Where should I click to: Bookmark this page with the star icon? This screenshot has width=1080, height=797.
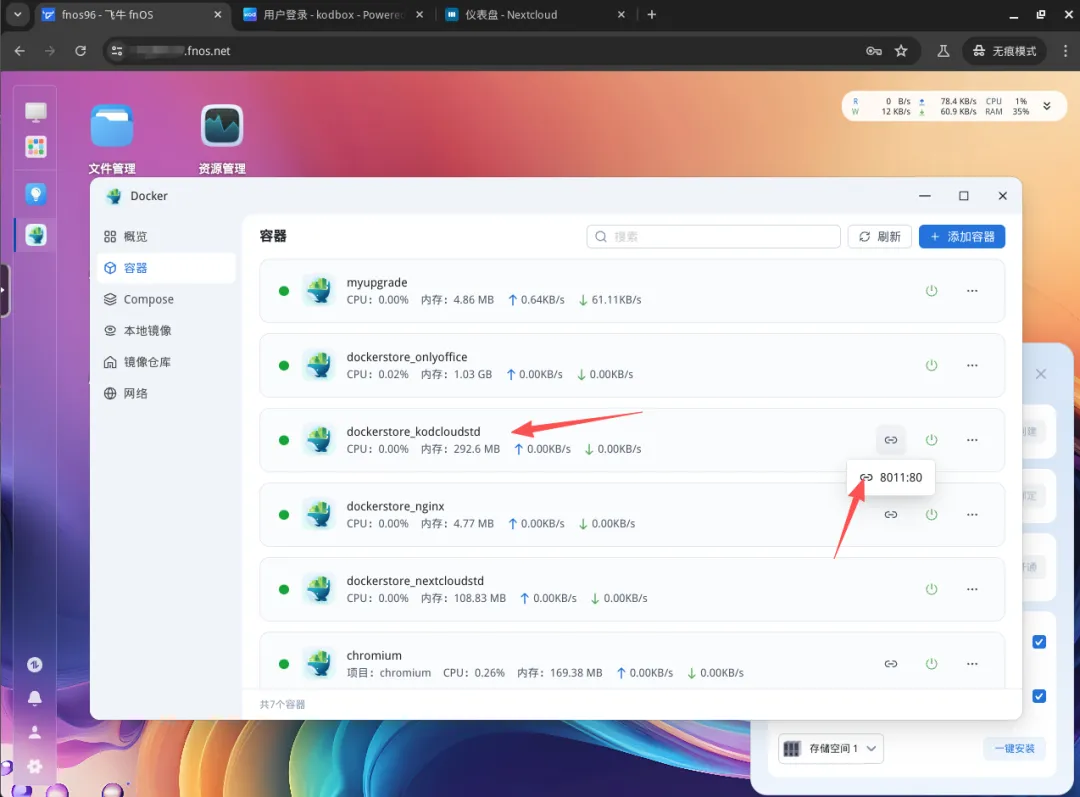[901, 51]
